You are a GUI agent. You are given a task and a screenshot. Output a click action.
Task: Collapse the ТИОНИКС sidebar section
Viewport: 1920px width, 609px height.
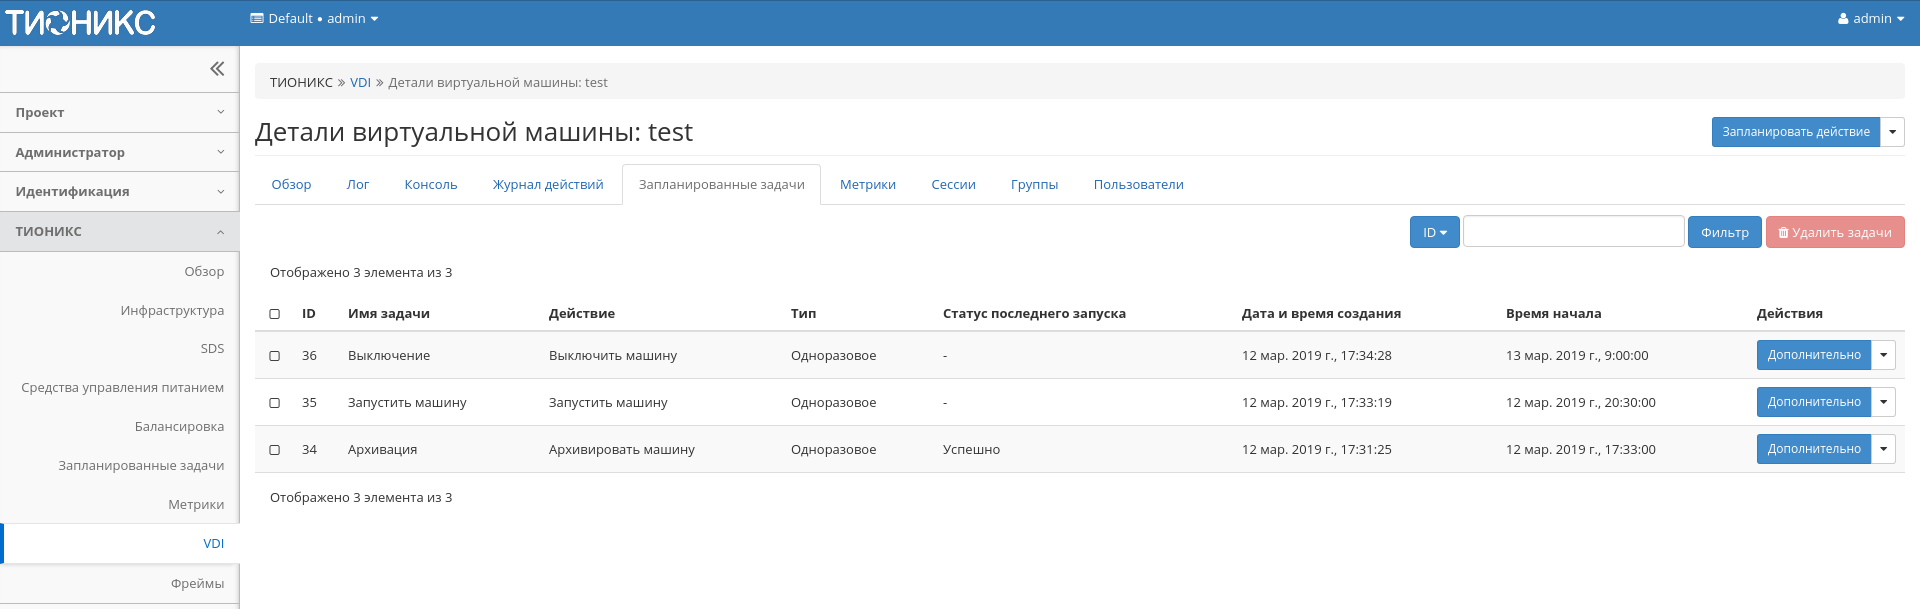tap(119, 232)
